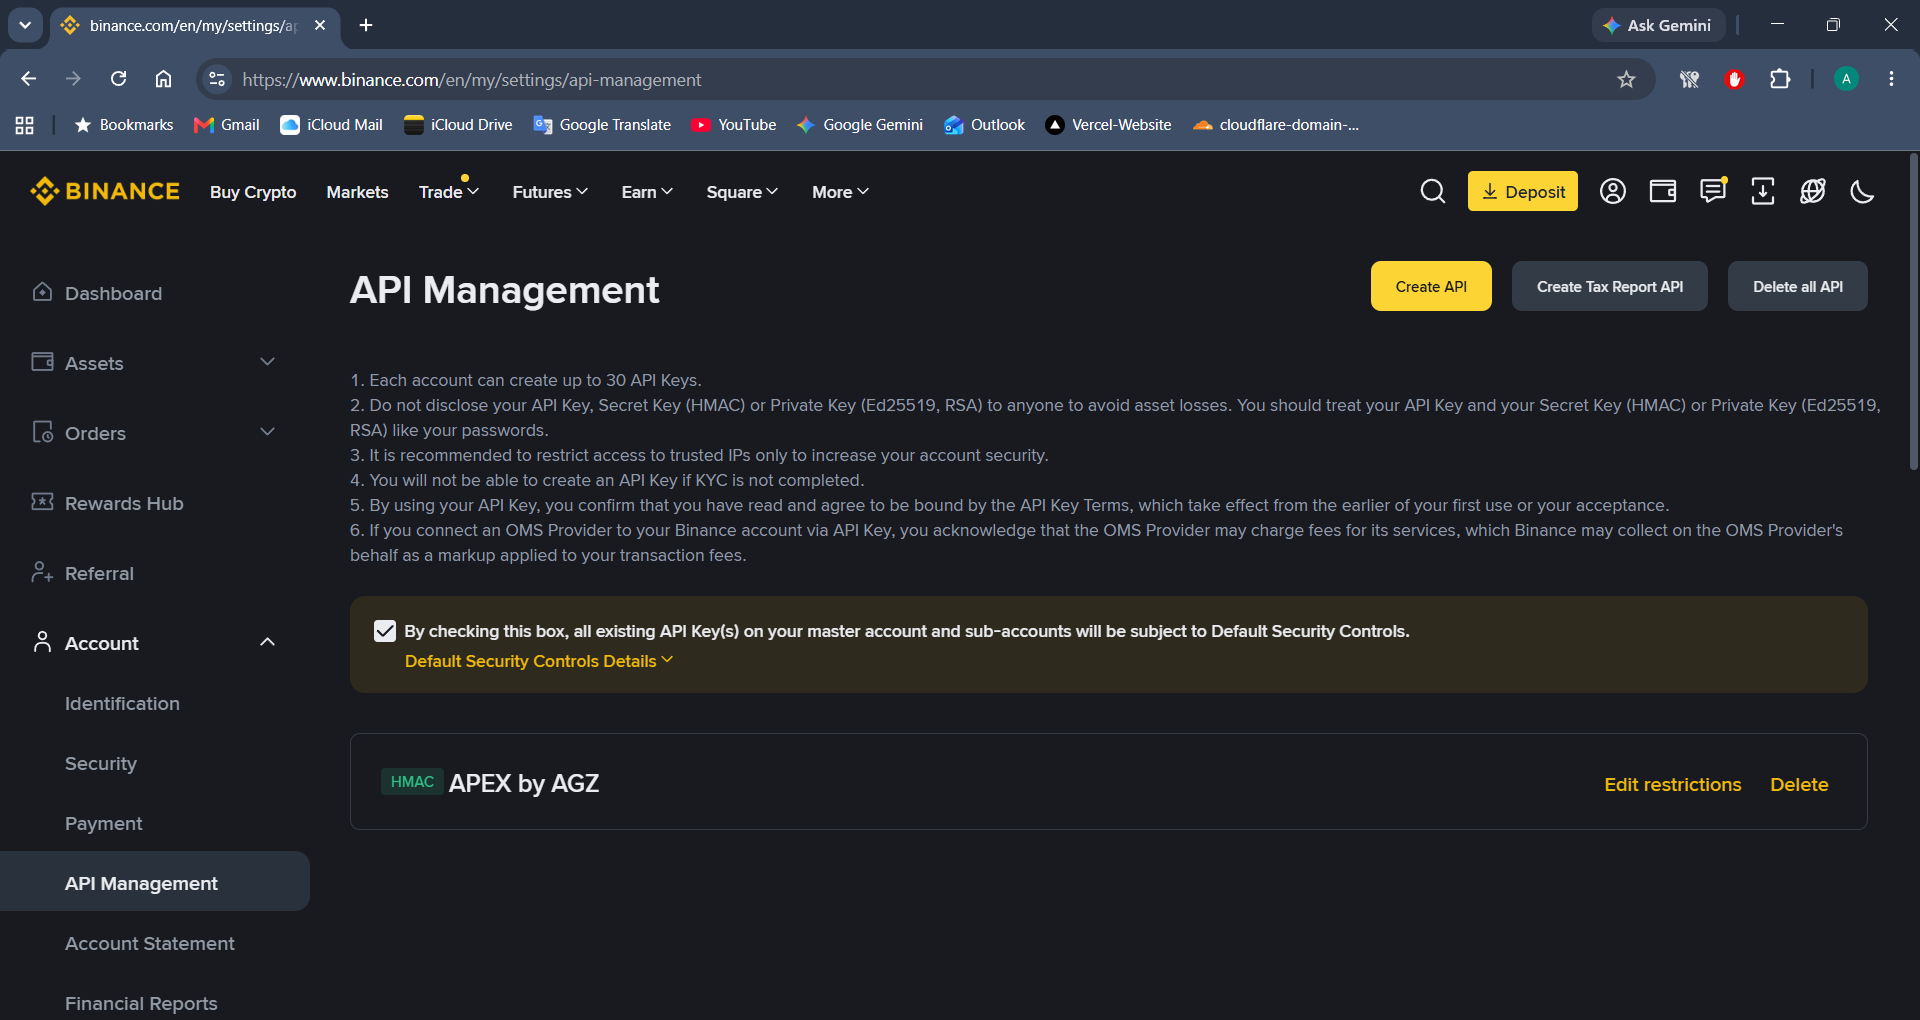Image resolution: width=1920 pixels, height=1020 pixels.
Task: Click the APEX by AGZ key name
Action: tap(524, 783)
